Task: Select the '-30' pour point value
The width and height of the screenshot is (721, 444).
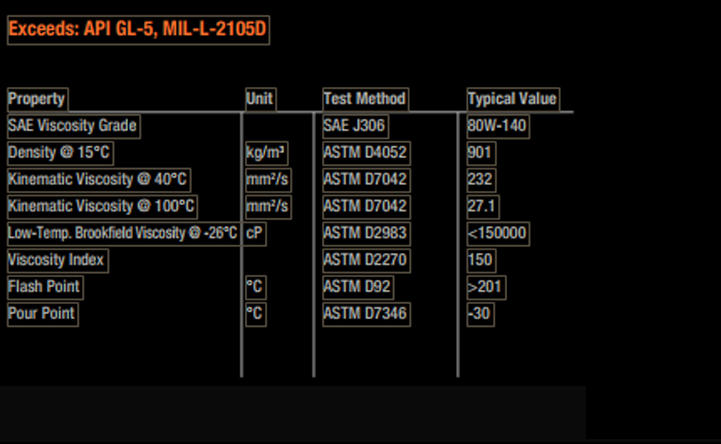Action: point(479,314)
